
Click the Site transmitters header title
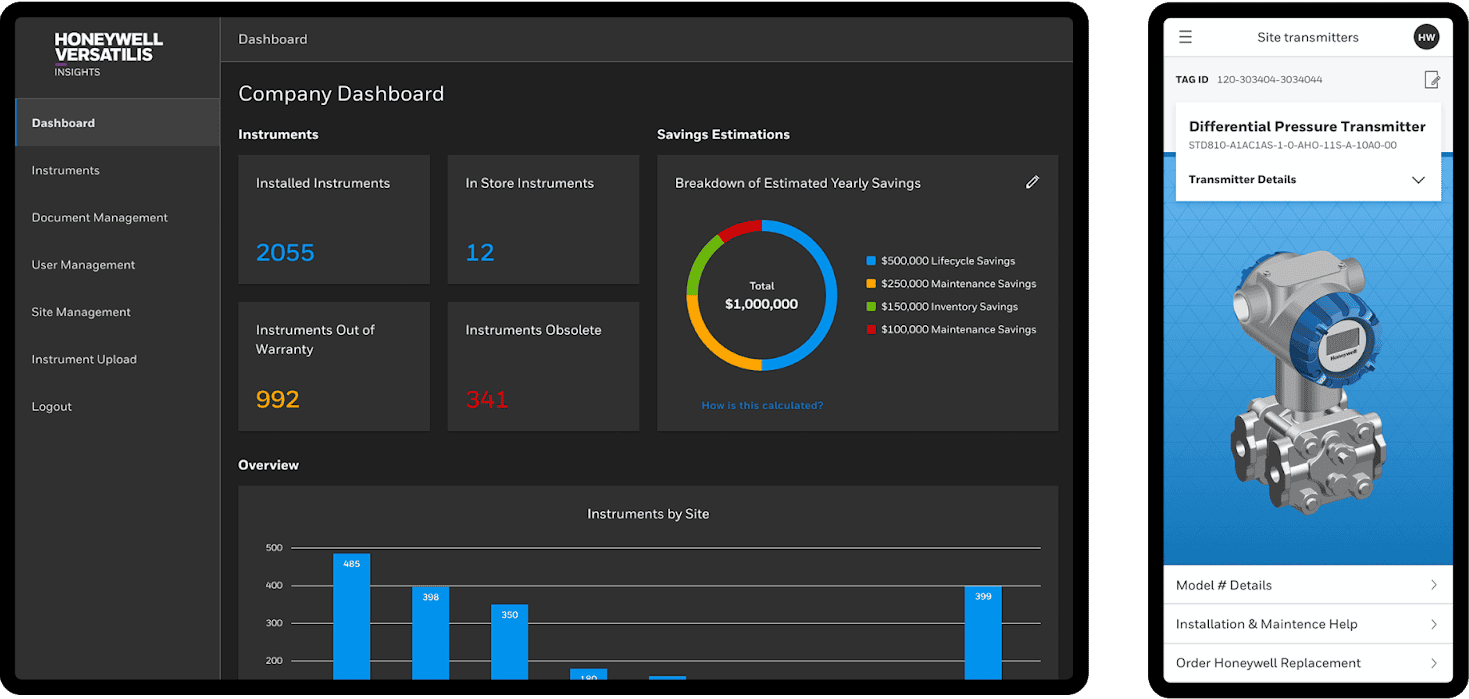pyautogui.click(x=1308, y=38)
